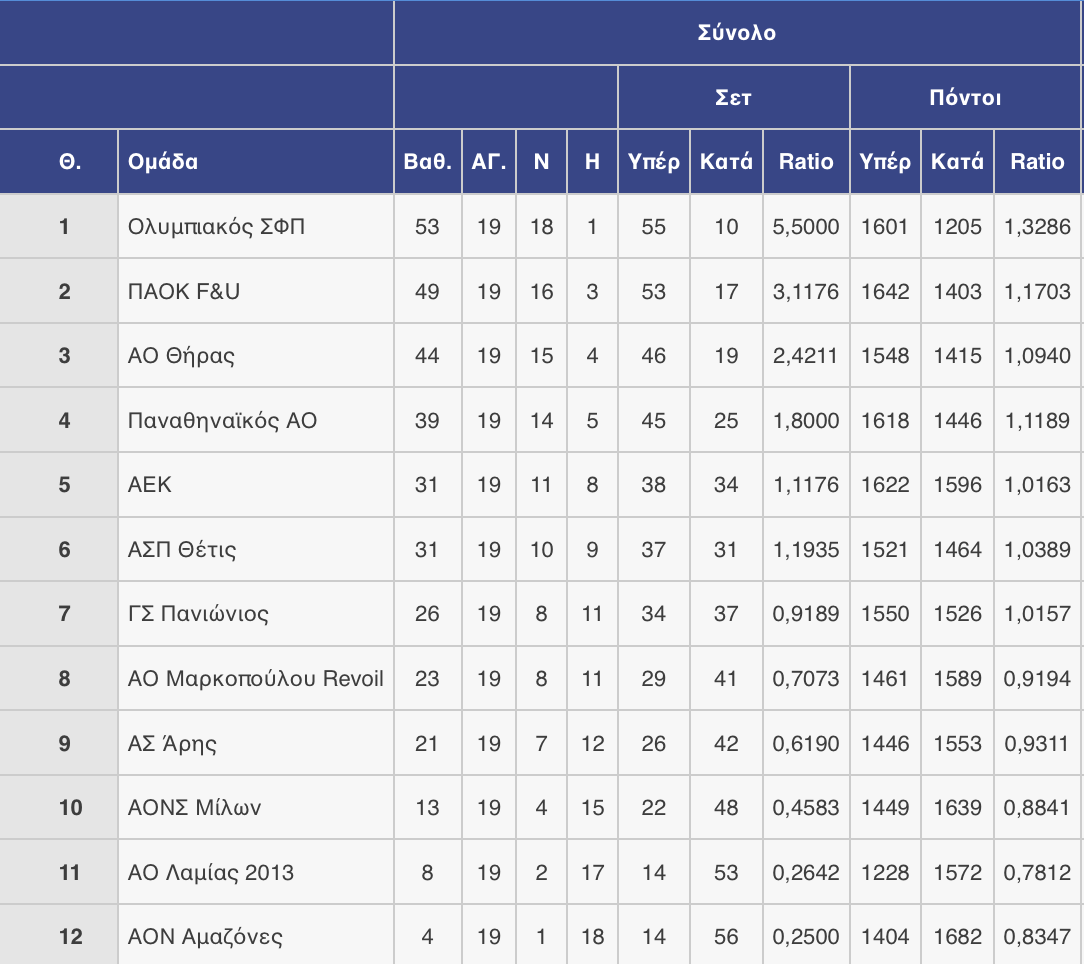The height and width of the screenshot is (964, 1084).
Task: Click points-against value 1526
Action: 957,614
